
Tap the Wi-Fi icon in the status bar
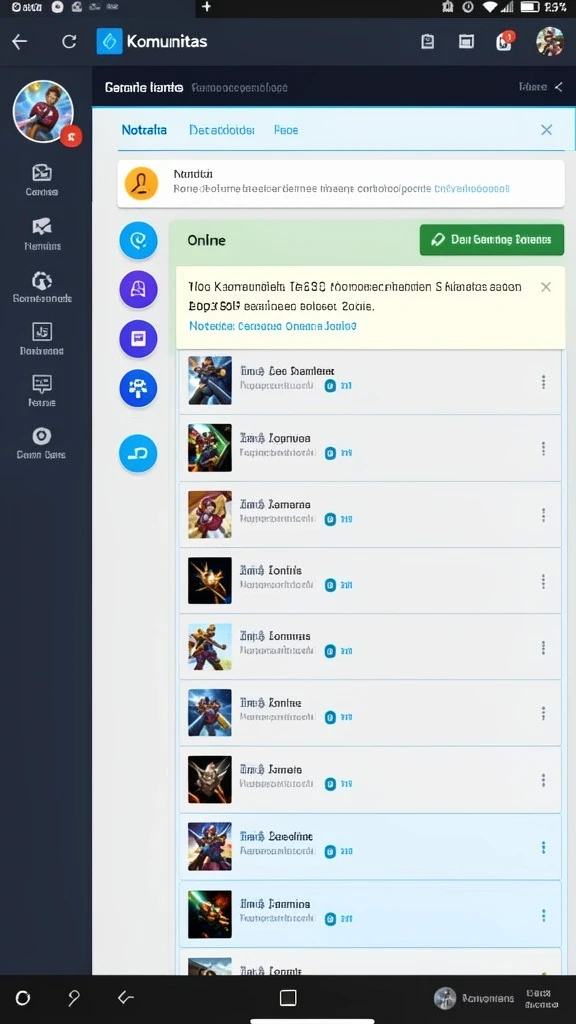490,7
